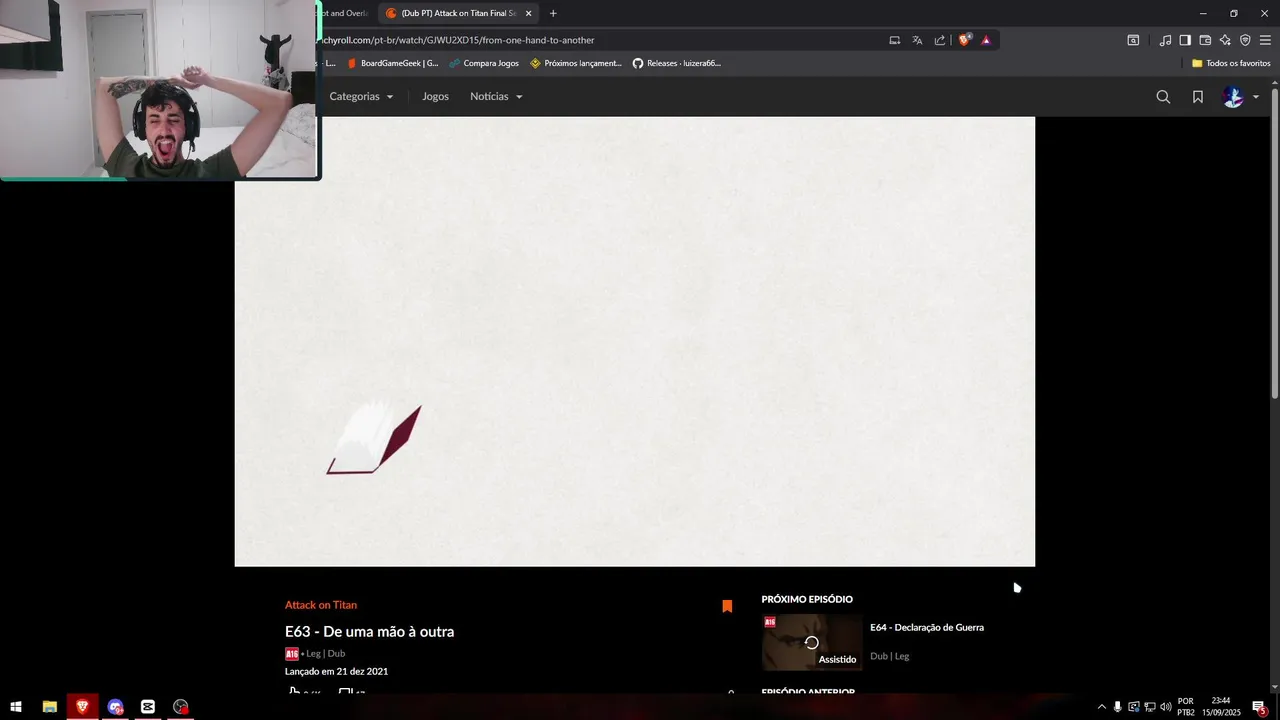Expand the Notícias dropdown
Screen dimensions: 1280x720
point(496,97)
